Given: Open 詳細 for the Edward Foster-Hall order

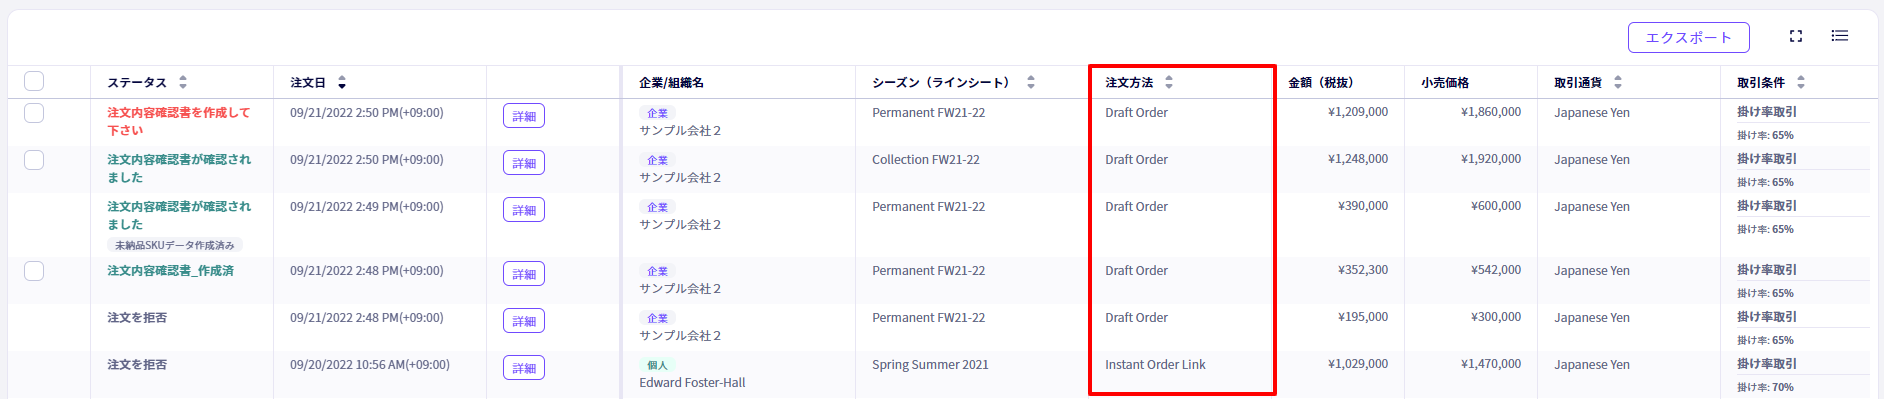Looking at the screenshot, I should pyautogui.click(x=524, y=368).
